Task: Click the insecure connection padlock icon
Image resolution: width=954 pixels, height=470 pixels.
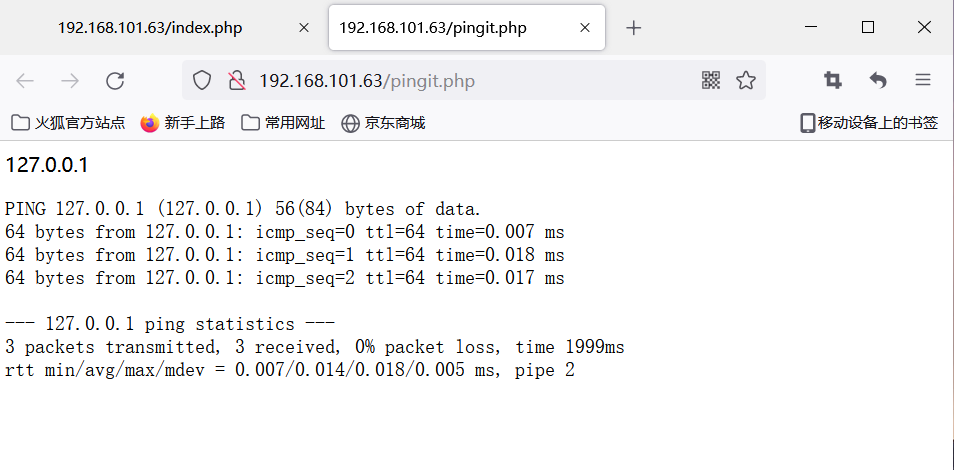Action: tap(237, 80)
